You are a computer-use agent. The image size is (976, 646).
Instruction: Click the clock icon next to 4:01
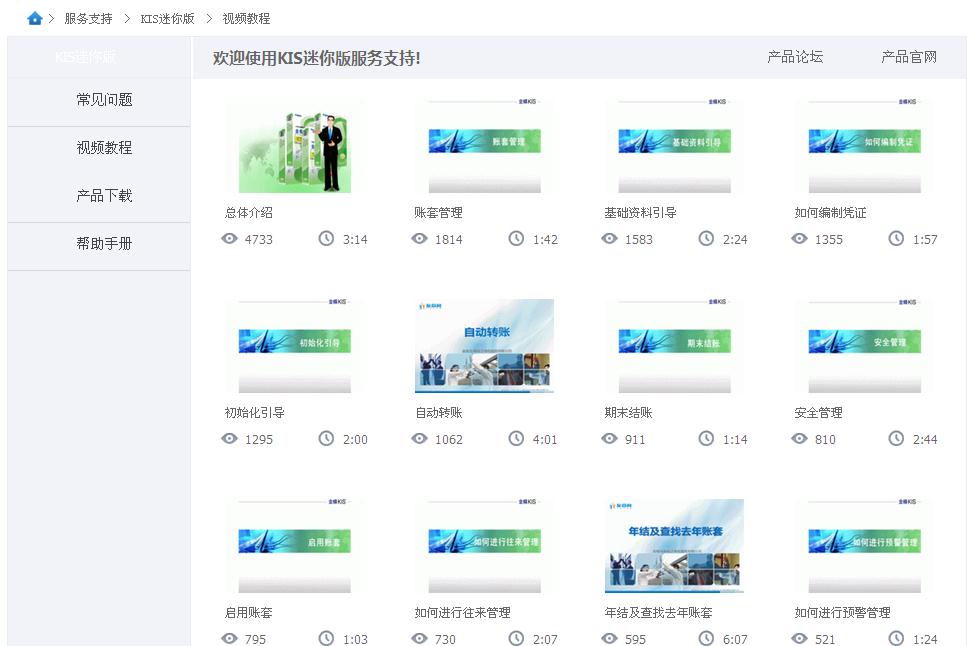pyautogui.click(x=516, y=438)
